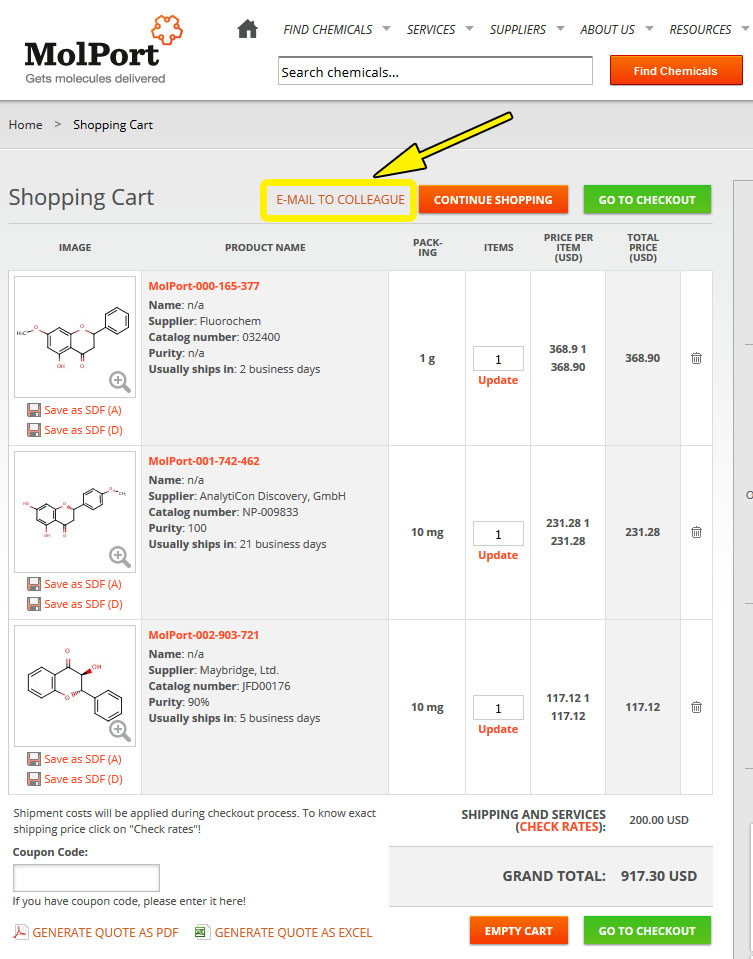The height and width of the screenshot is (959, 753).
Task: Click the structure thumbnail of MolPort-001-742-462
Action: click(75, 512)
